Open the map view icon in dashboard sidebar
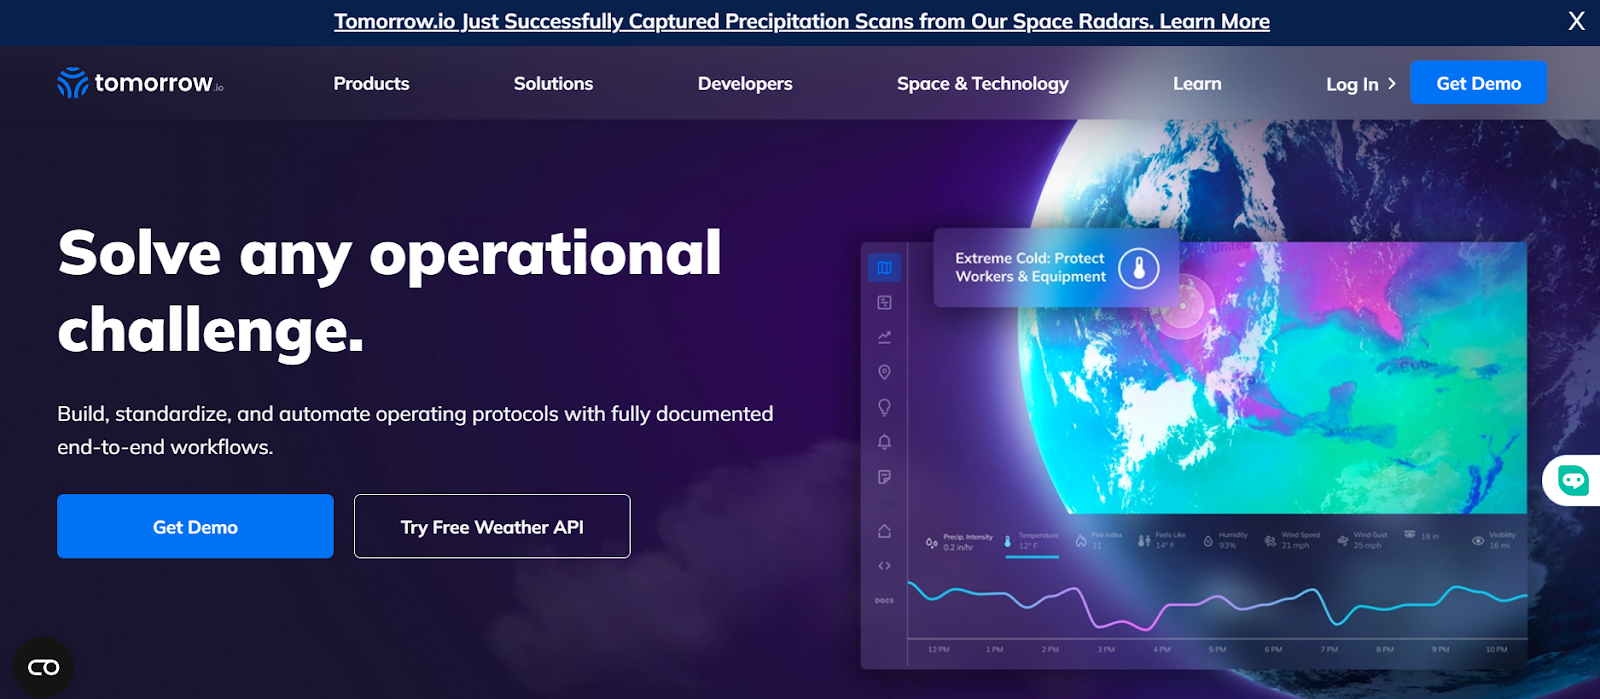Screen dimensions: 1600x699 point(884,267)
